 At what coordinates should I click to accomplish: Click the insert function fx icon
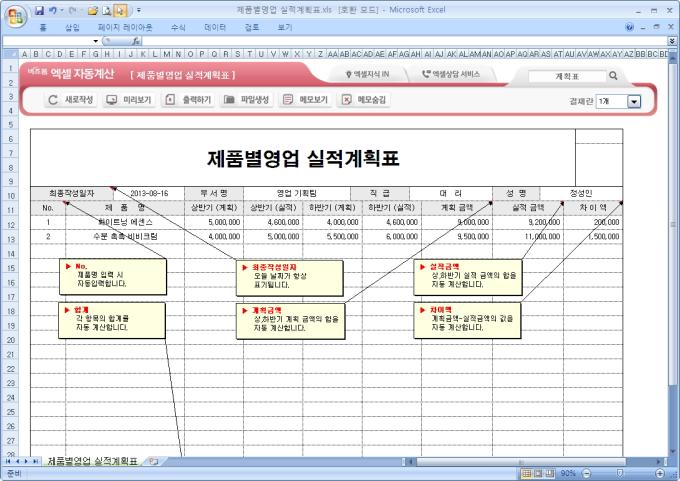(x=136, y=41)
